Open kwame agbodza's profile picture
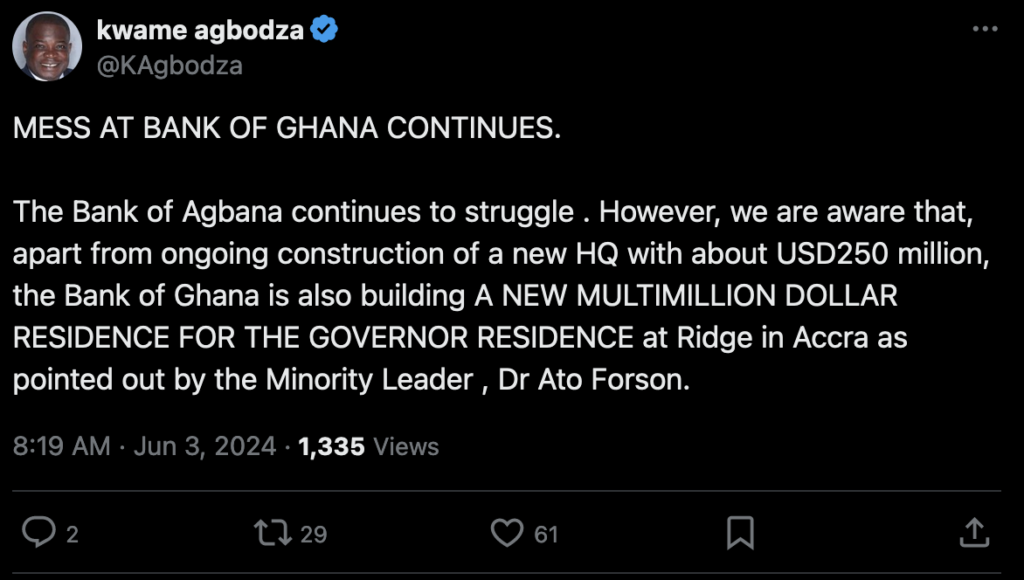This screenshot has width=1024, height=580. [x=47, y=47]
